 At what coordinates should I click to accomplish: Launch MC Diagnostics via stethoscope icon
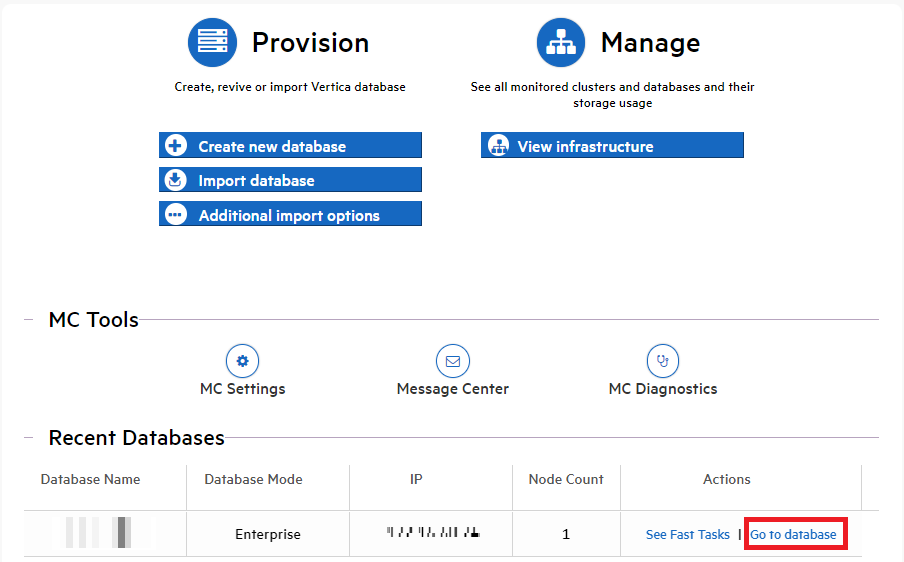[662, 360]
